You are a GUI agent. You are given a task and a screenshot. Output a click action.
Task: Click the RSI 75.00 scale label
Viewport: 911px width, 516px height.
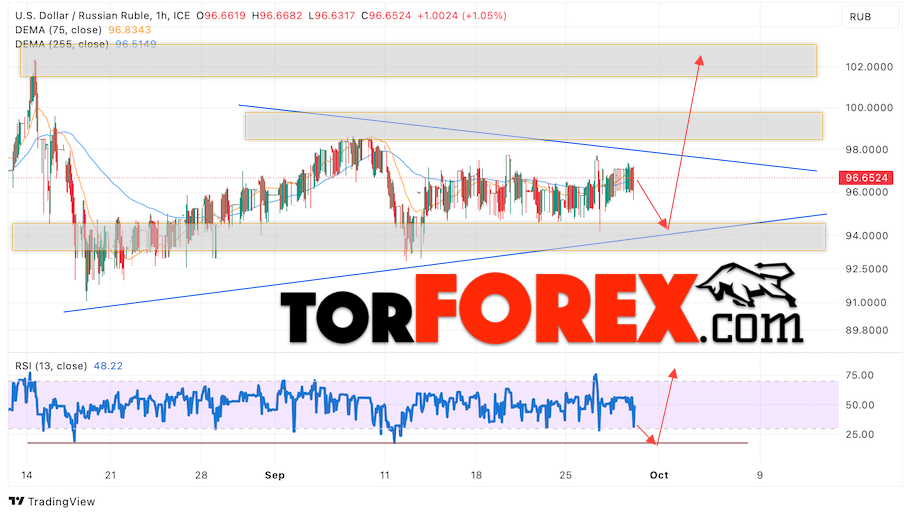pos(859,375)
